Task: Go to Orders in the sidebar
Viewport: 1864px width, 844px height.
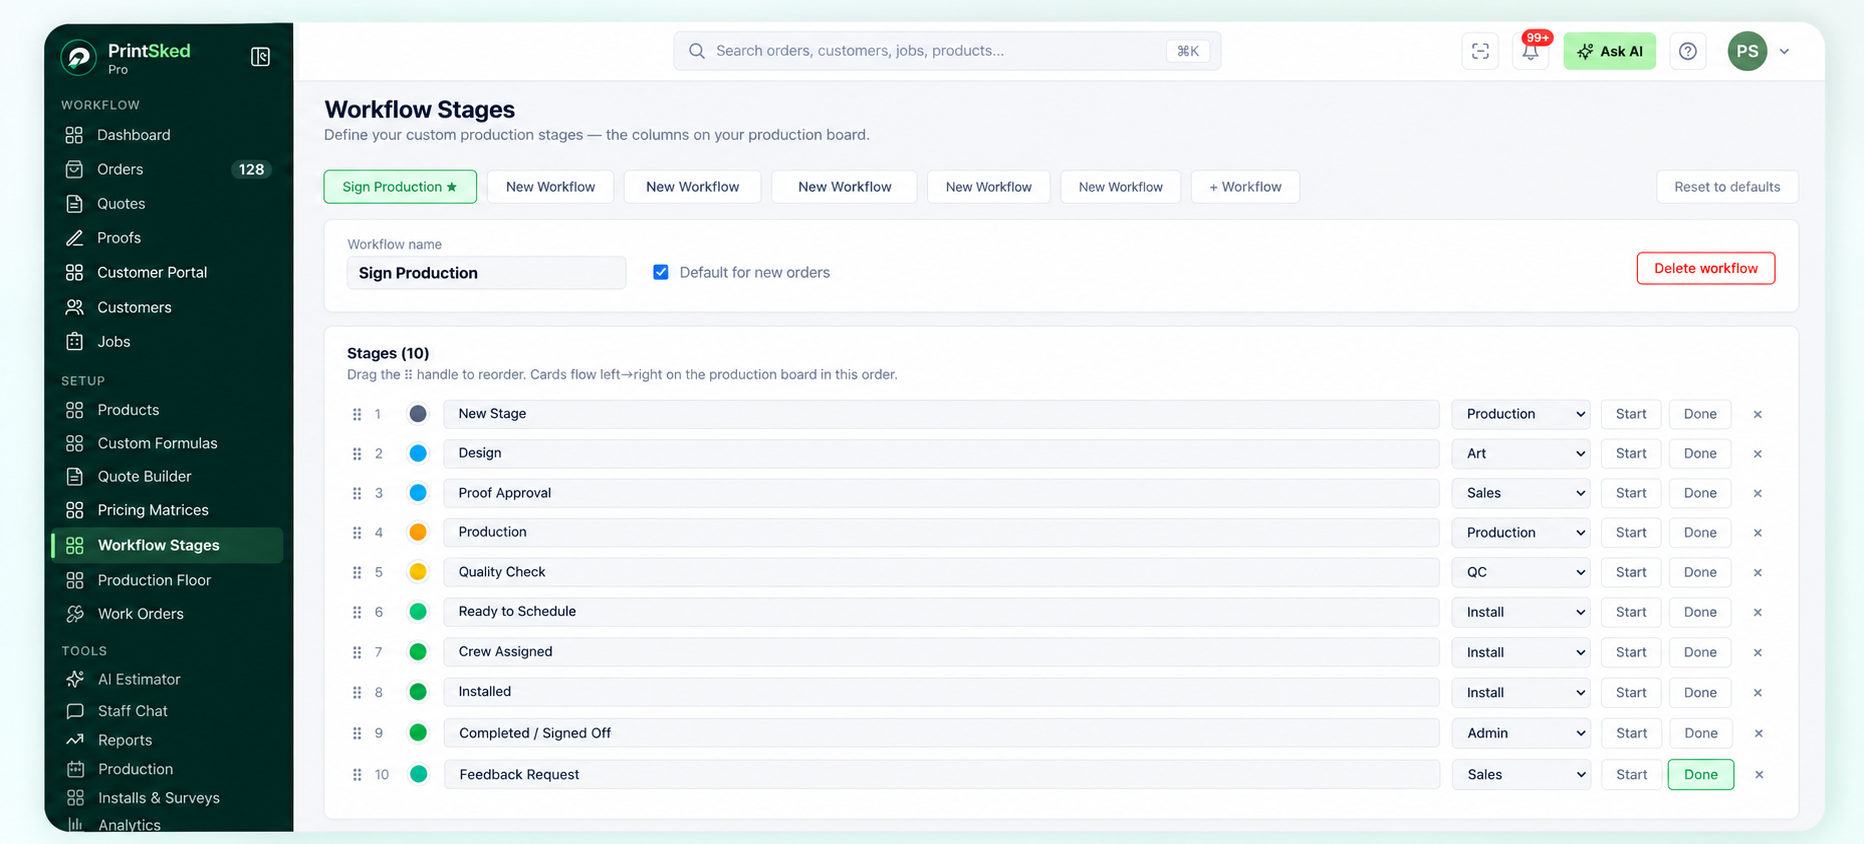Action: (166, 169)
